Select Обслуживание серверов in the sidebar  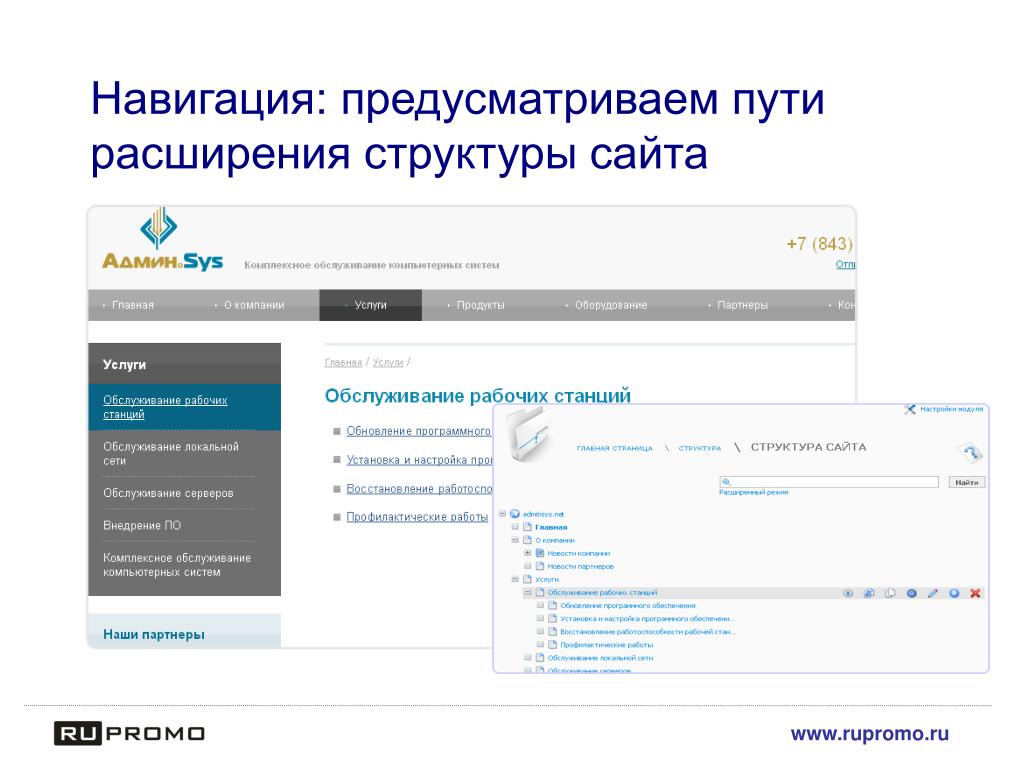168,493
